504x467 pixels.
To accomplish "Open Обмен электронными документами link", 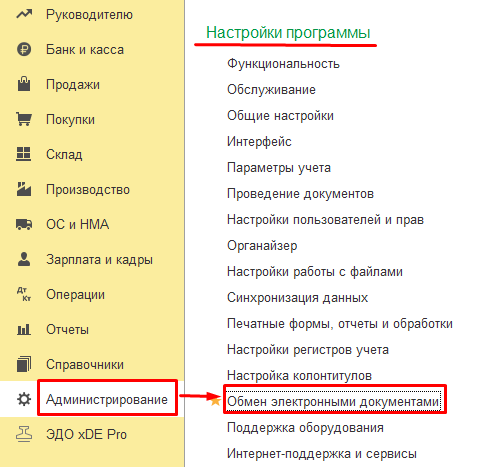I will click(x=333, y=402).
